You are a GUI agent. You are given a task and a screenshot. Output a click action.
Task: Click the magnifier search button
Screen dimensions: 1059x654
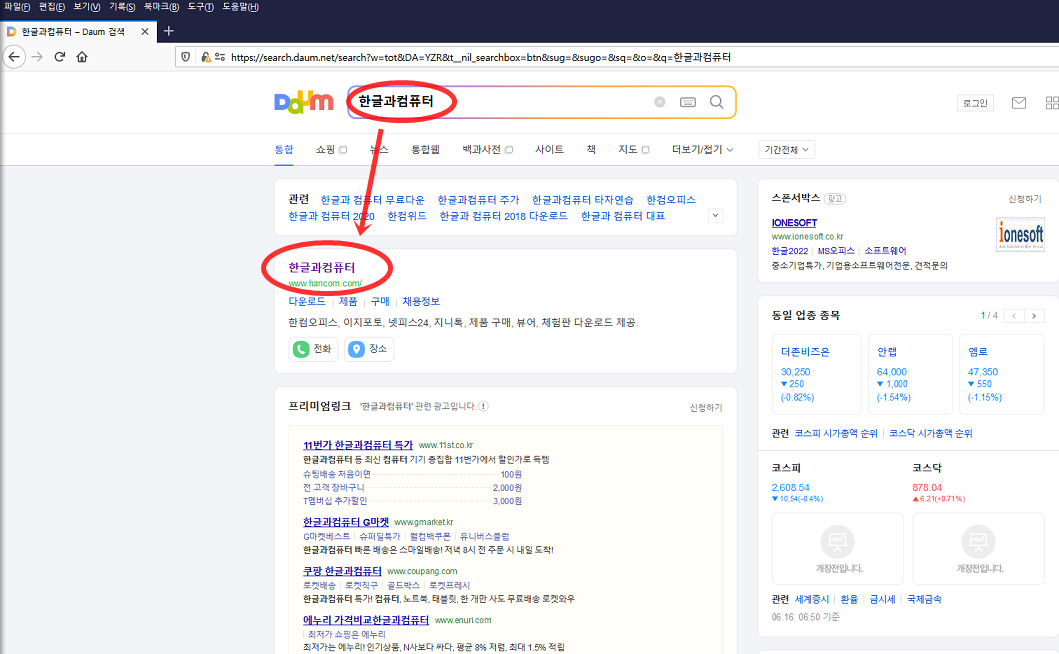pyautogui.click(x=717, y=102)
